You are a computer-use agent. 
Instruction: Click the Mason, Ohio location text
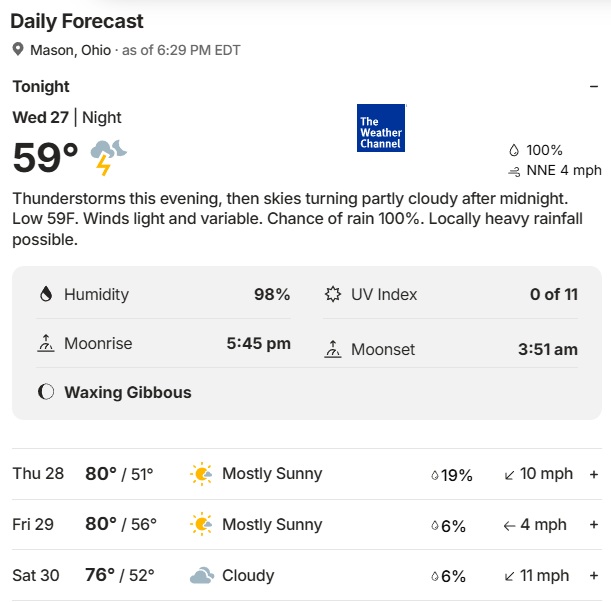(71, 50)
